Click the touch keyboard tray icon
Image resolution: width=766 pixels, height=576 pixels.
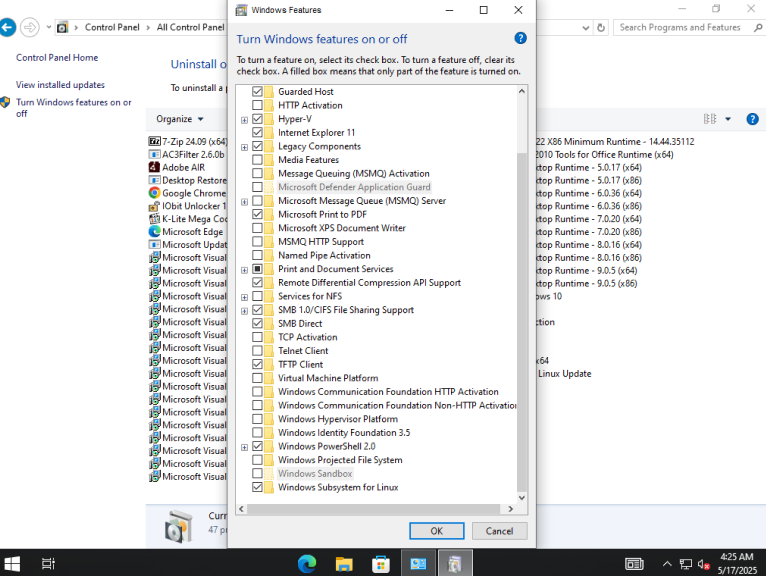tap(634, 564)
